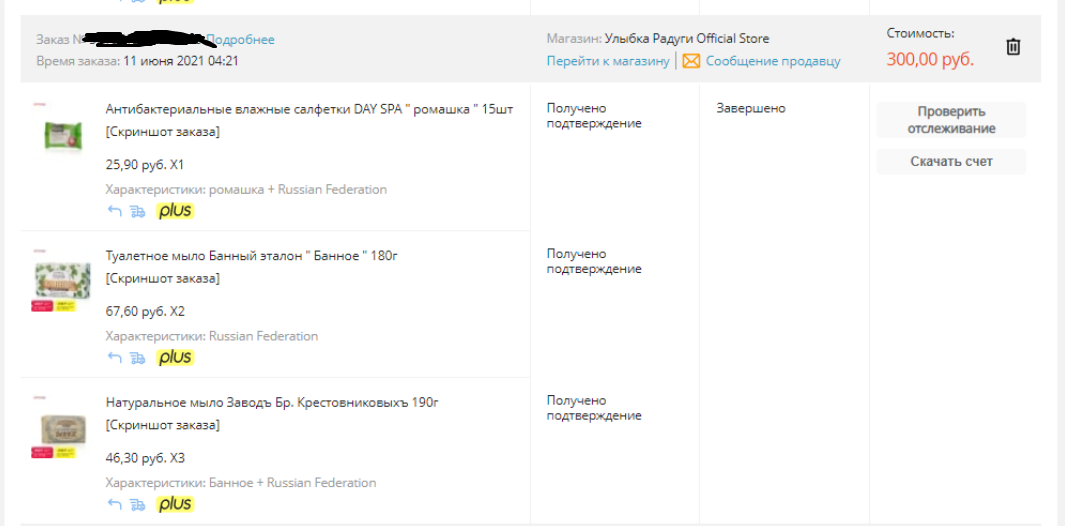This screenshot has width=1065, height=526.
Task: Open Скриншот заказа under Банный эталон soap
Action: [x=163, y=279]
